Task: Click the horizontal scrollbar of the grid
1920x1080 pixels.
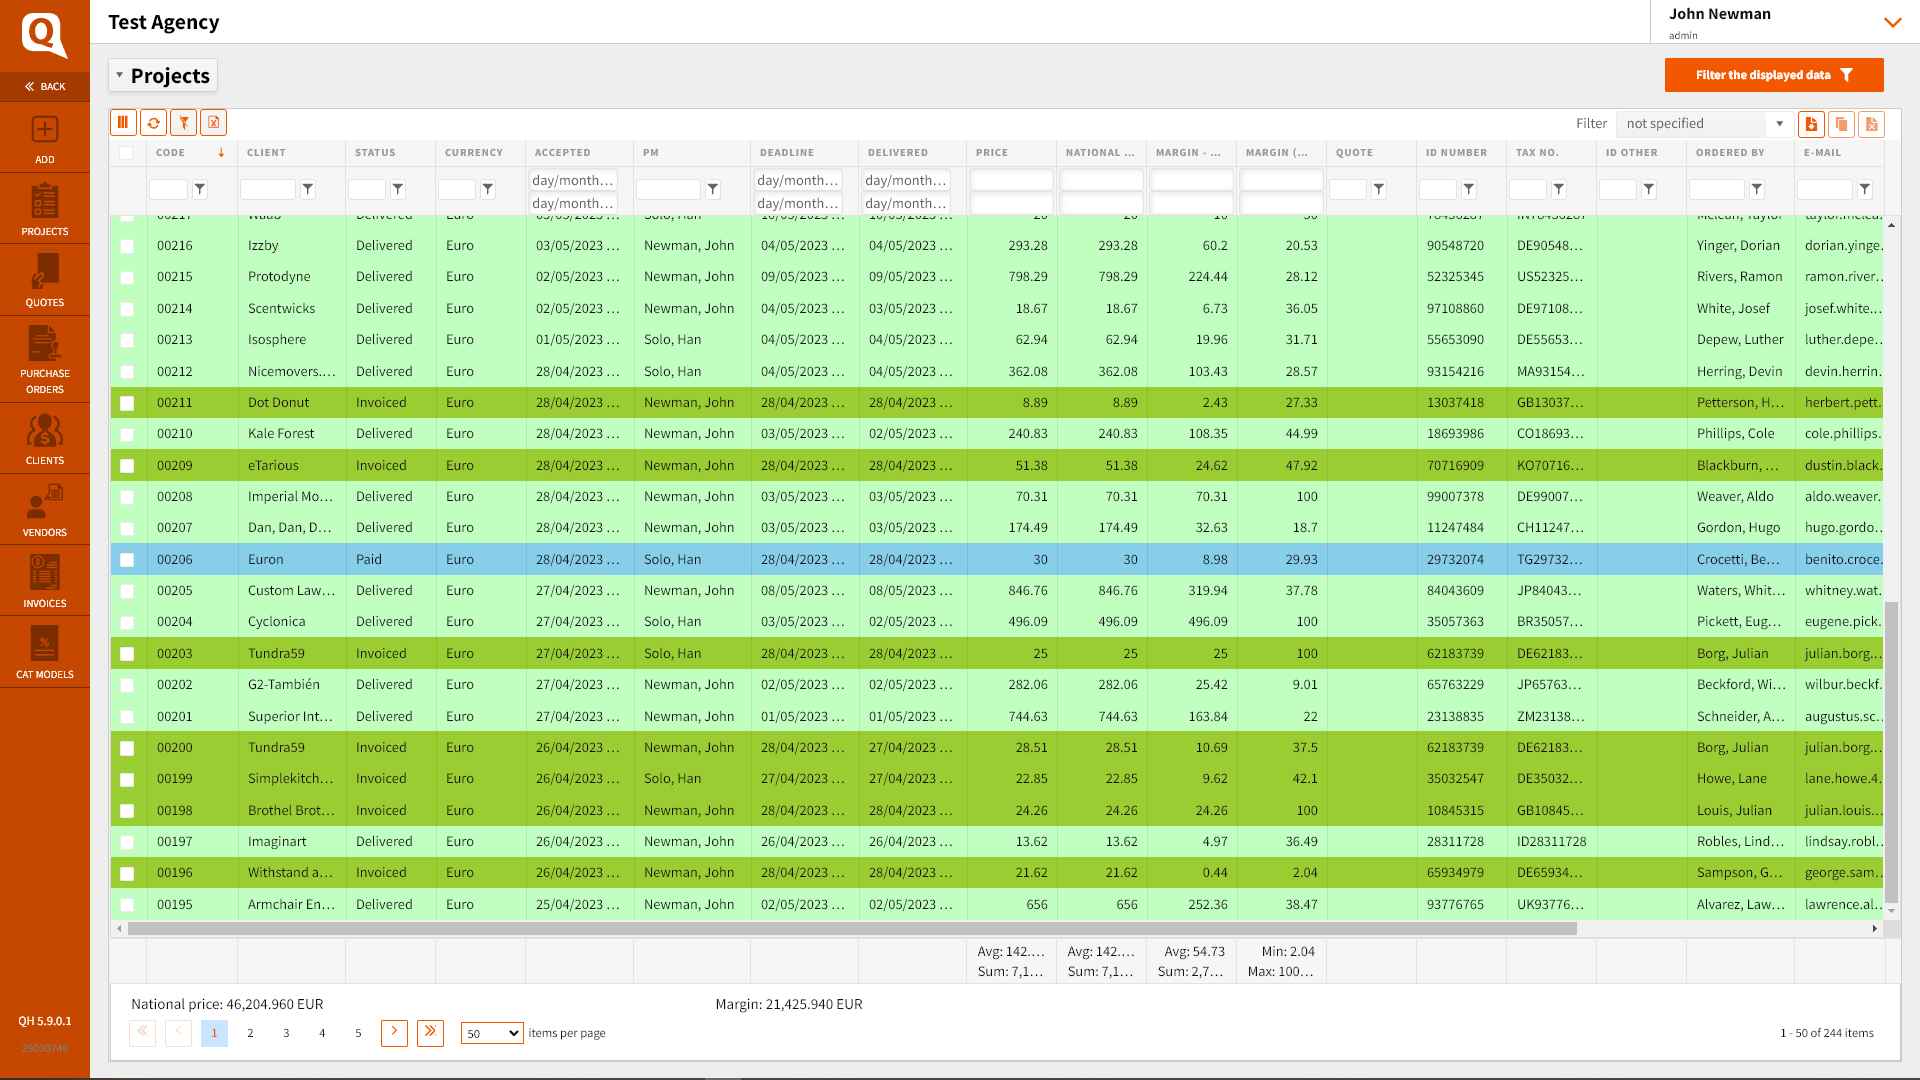Action: click(x=852, y=928)
